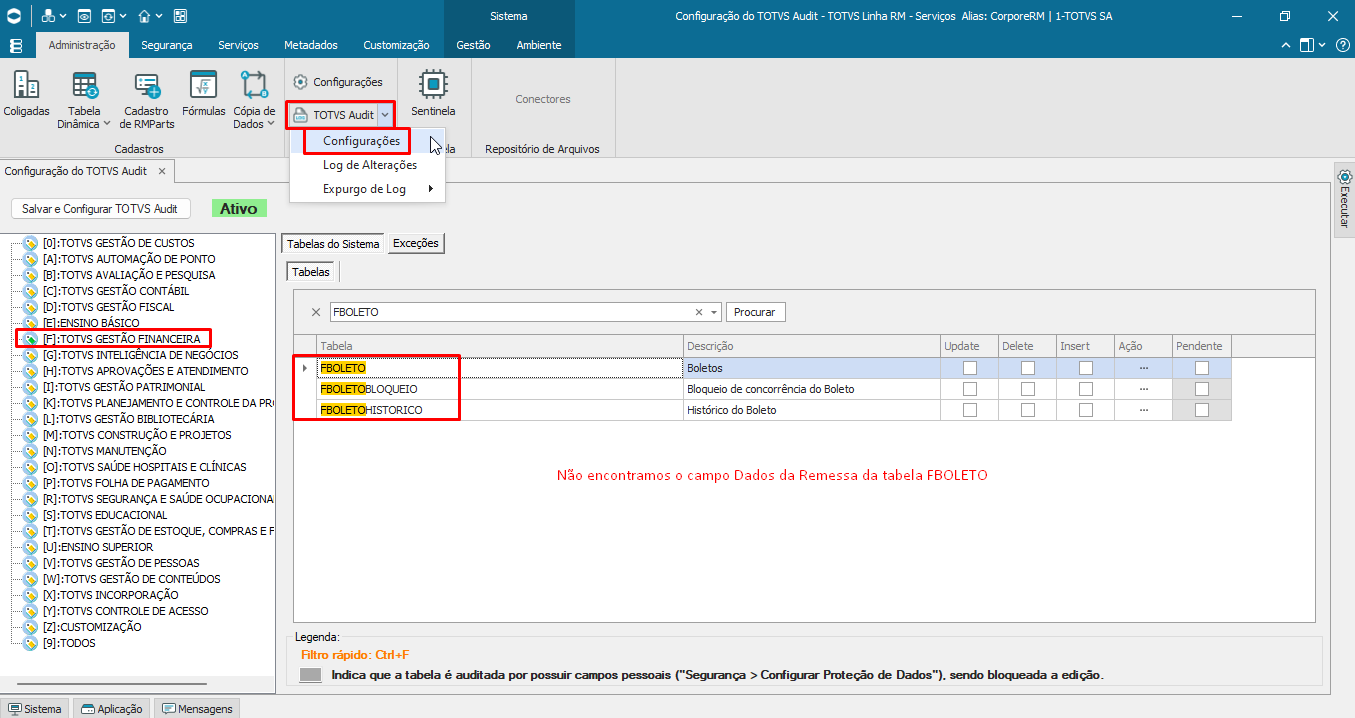
Task: Open the coligada quick-access dropdown arrow
Action: tap(63, 17)
